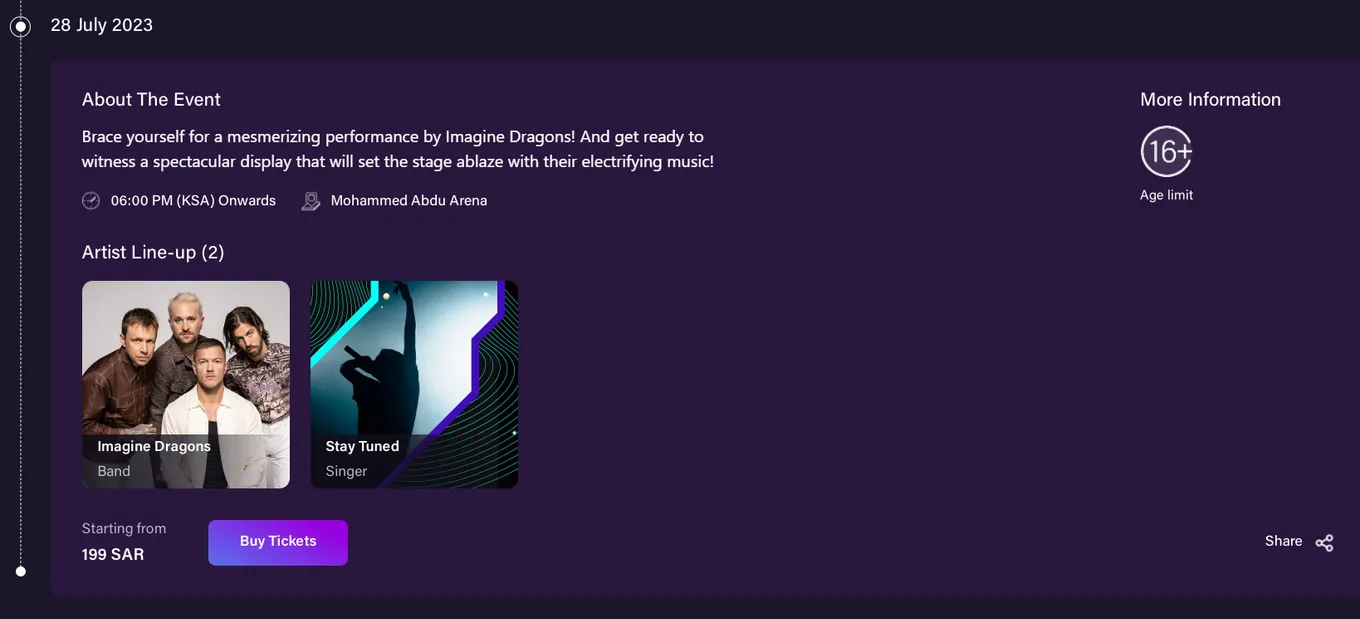Click the event description paragraph
This screenshot has height=619, width=1360.
click(398, 149)
